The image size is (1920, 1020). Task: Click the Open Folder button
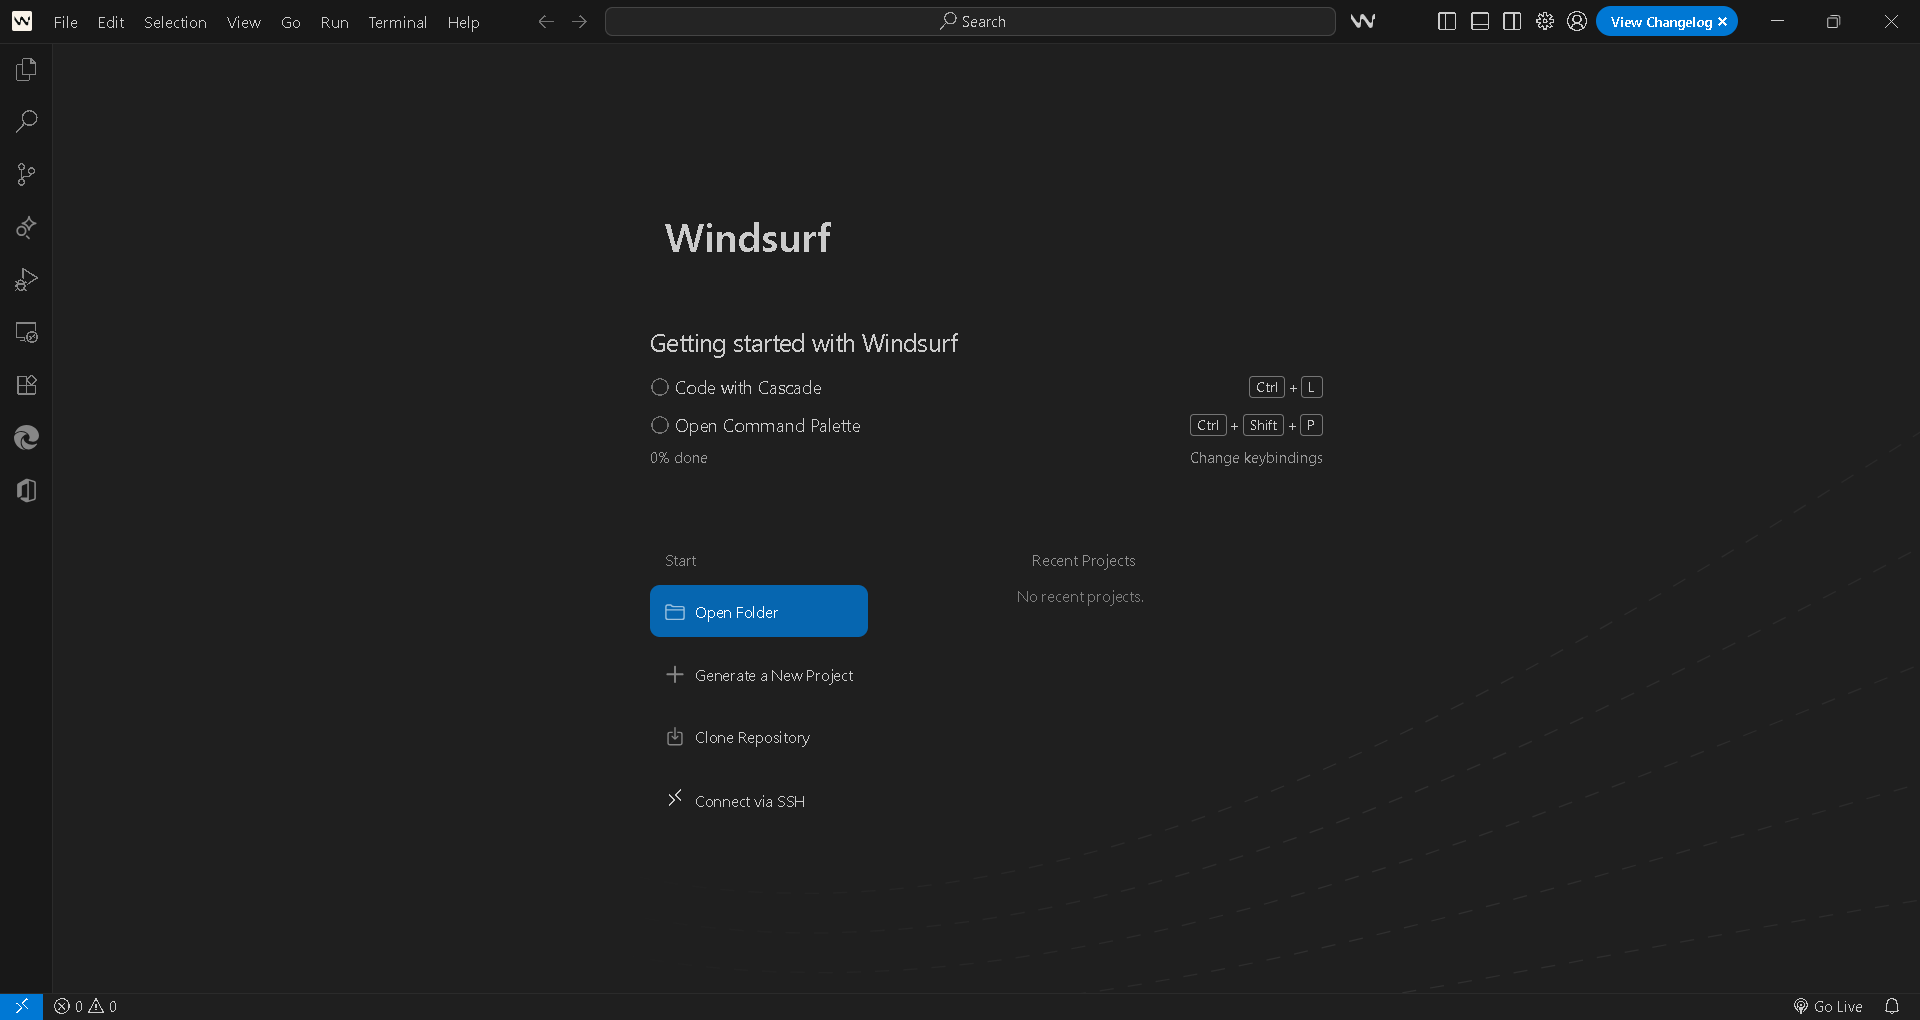coord(758,611)
